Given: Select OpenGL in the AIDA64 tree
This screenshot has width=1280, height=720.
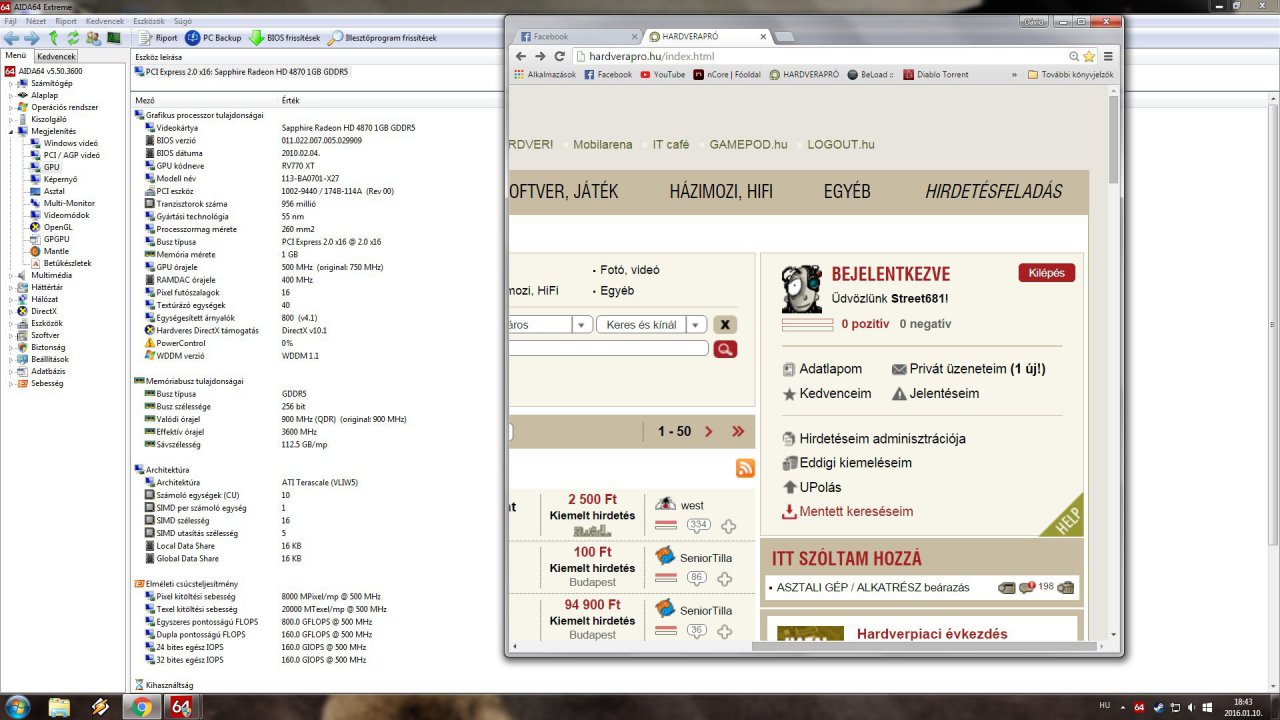Looking at the screenshot, I should pos(51,227).
